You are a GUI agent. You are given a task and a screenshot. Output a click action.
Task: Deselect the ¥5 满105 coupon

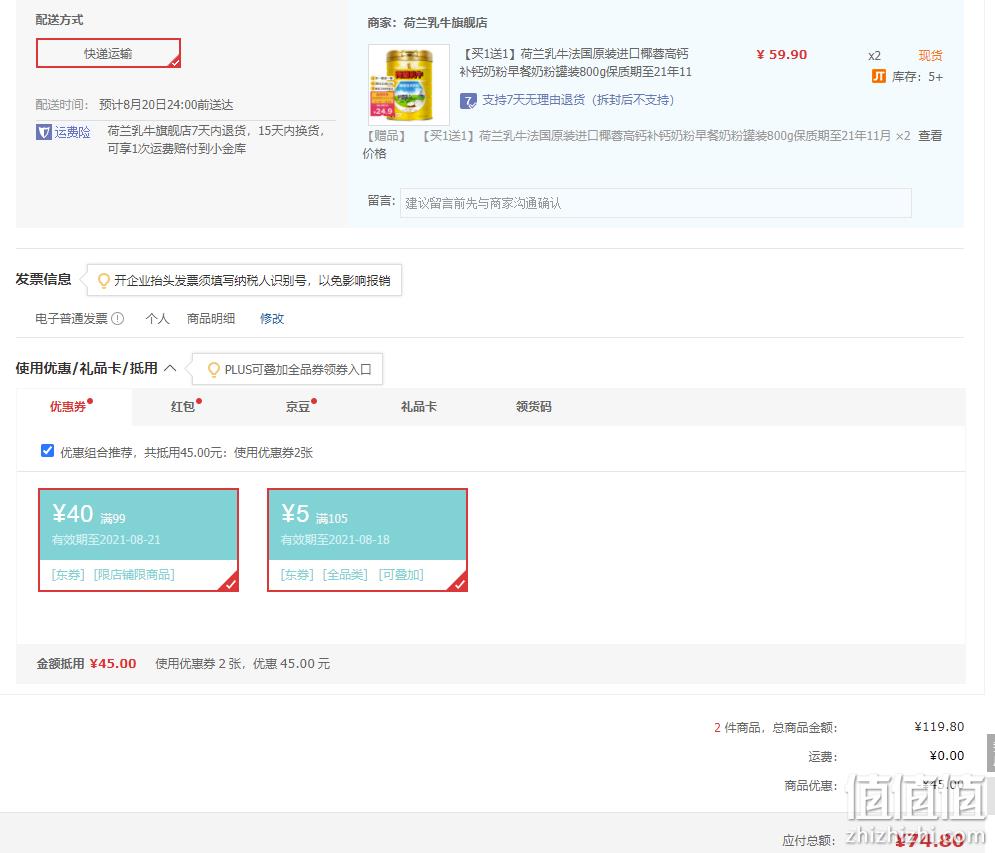pyautogui.click(x=367, y=540)
